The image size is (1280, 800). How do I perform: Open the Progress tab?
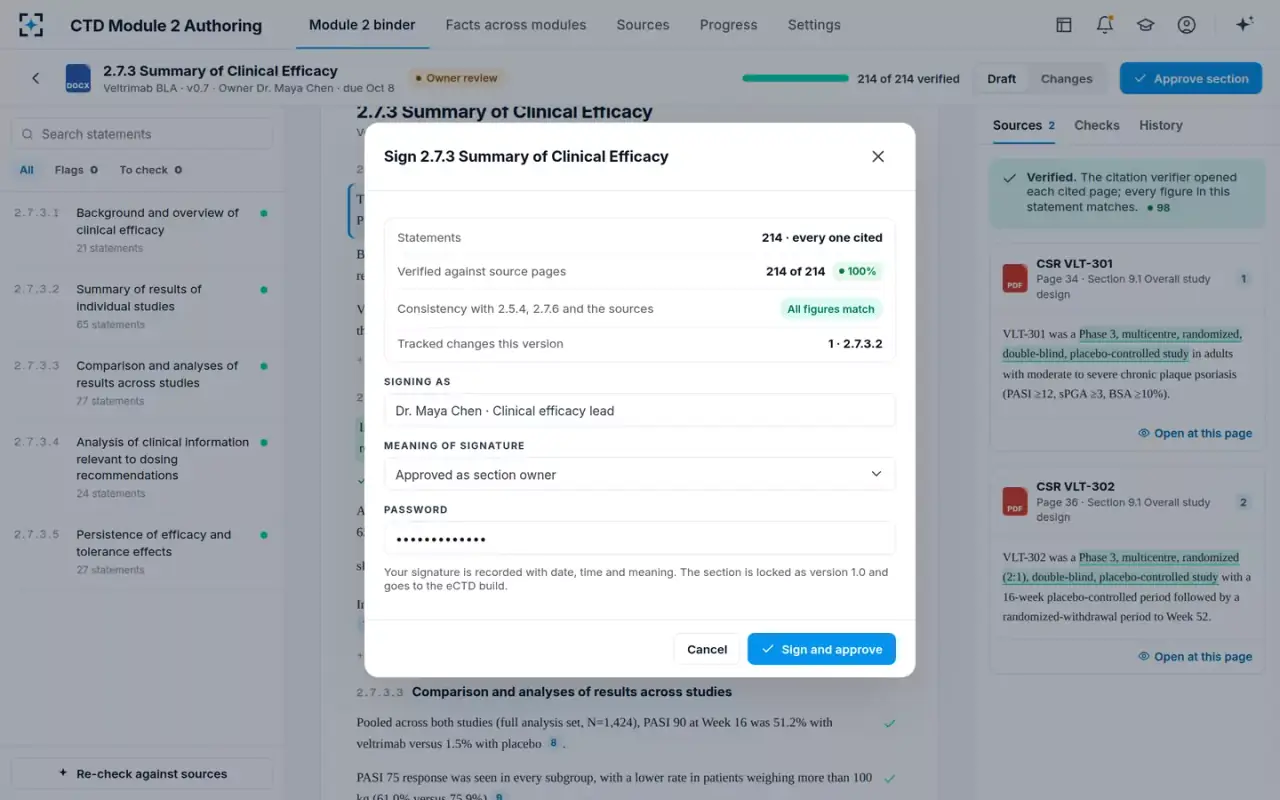728,25
